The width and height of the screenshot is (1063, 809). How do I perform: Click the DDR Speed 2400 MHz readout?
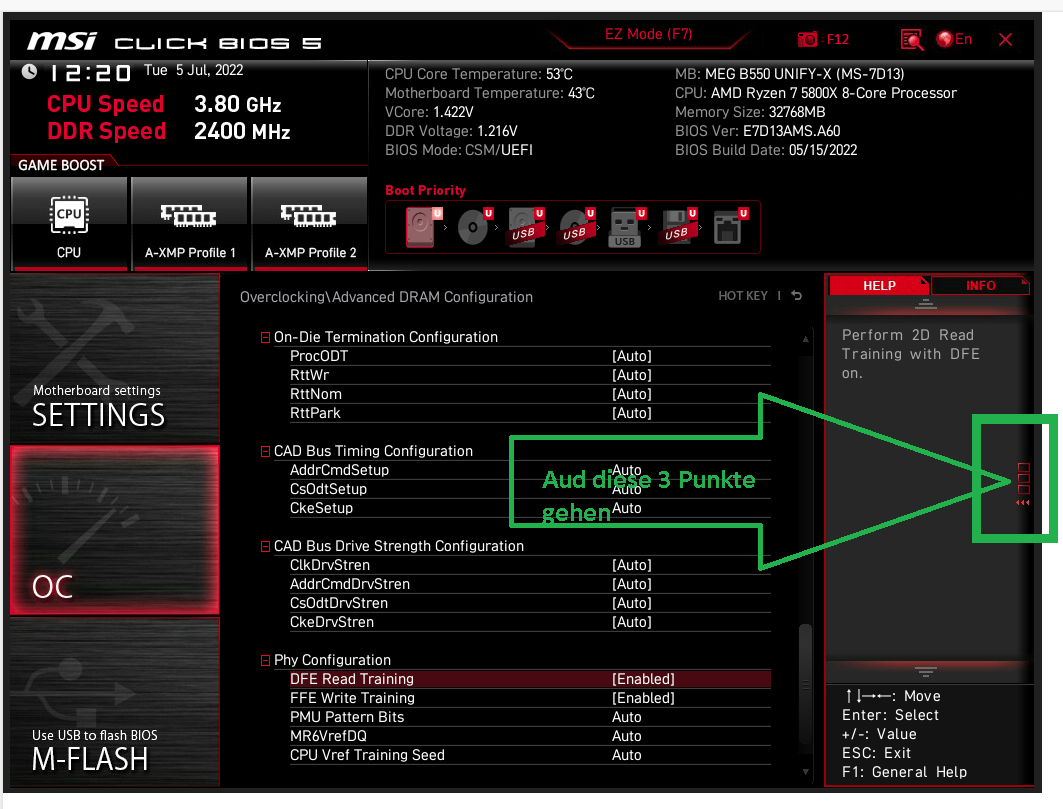coord(169,131)
